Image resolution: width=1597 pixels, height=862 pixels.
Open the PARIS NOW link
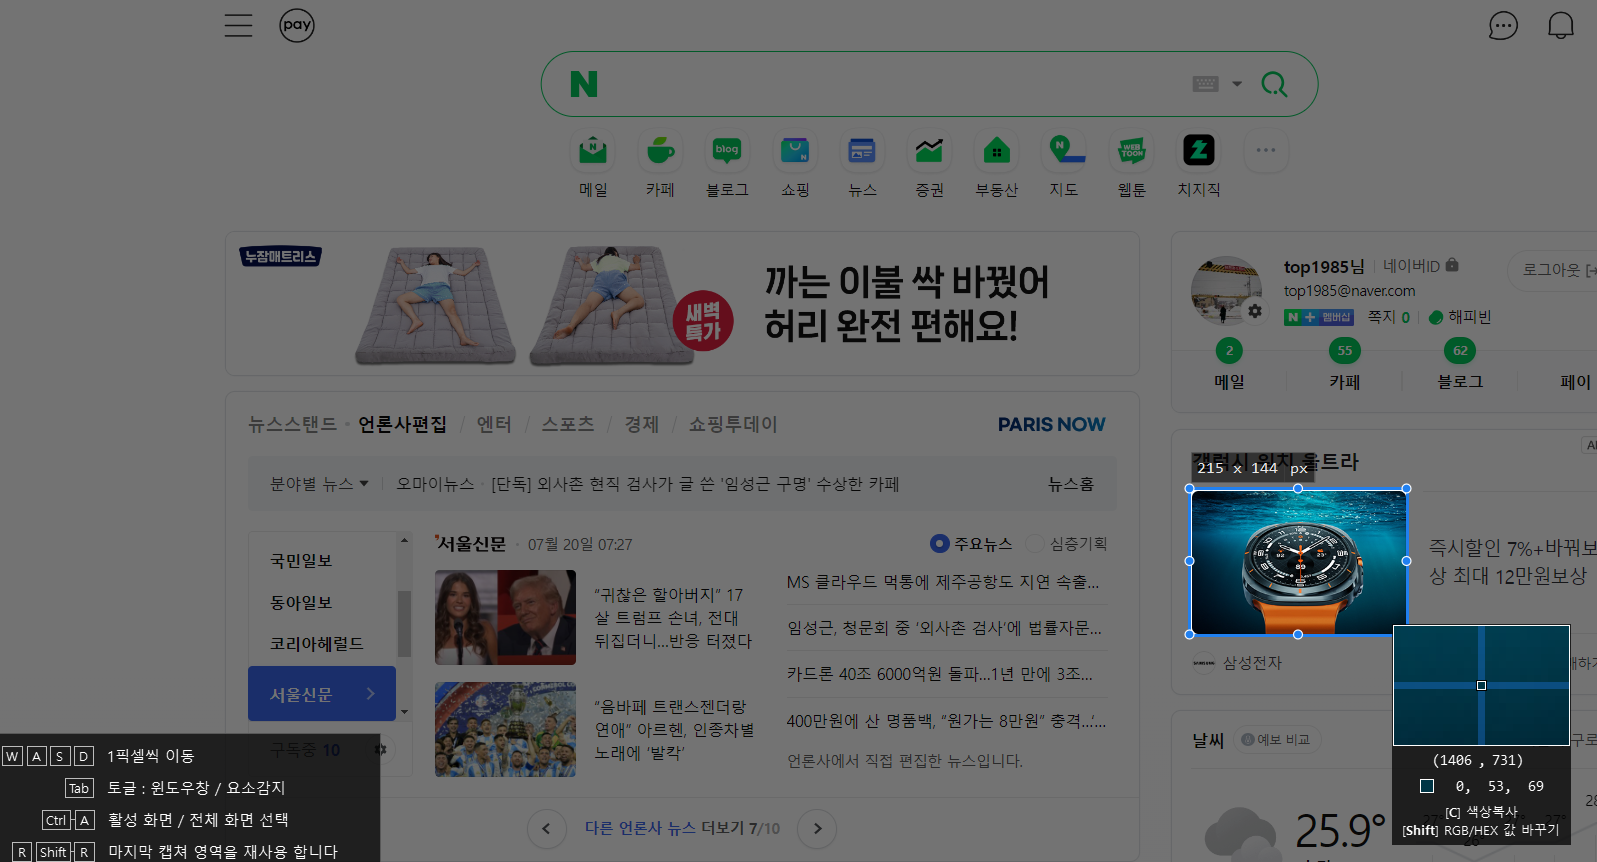1051,424
